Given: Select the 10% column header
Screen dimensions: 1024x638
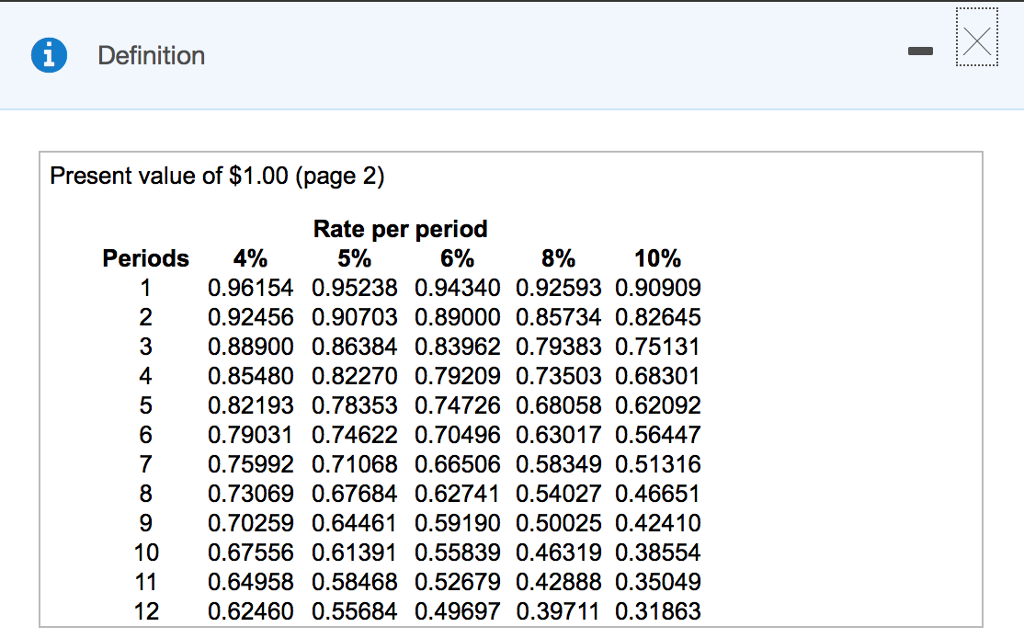Looking at the screenshot, I should [x=657, y=258].
